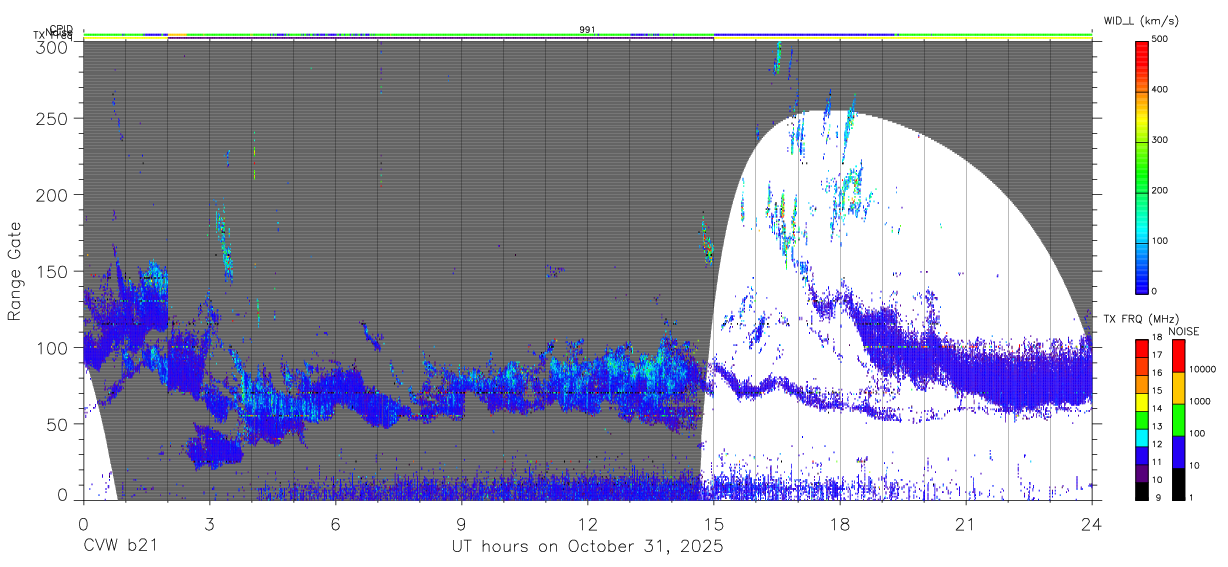The height and width of the screenshot is (567, 1228).
Task: Click the 'CVW b21' radar beam label
Action: pyautogui.click(x=120, y=546)
